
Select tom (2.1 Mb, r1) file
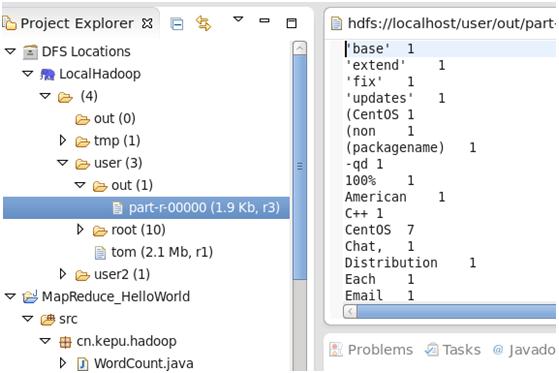coord(162,252)
